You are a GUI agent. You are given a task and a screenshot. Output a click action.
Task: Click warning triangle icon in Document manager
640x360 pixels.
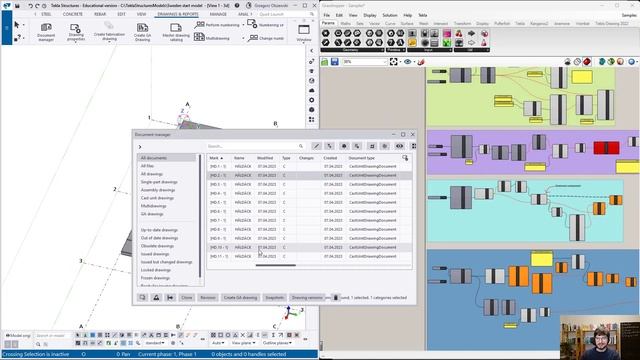point(156,298)
